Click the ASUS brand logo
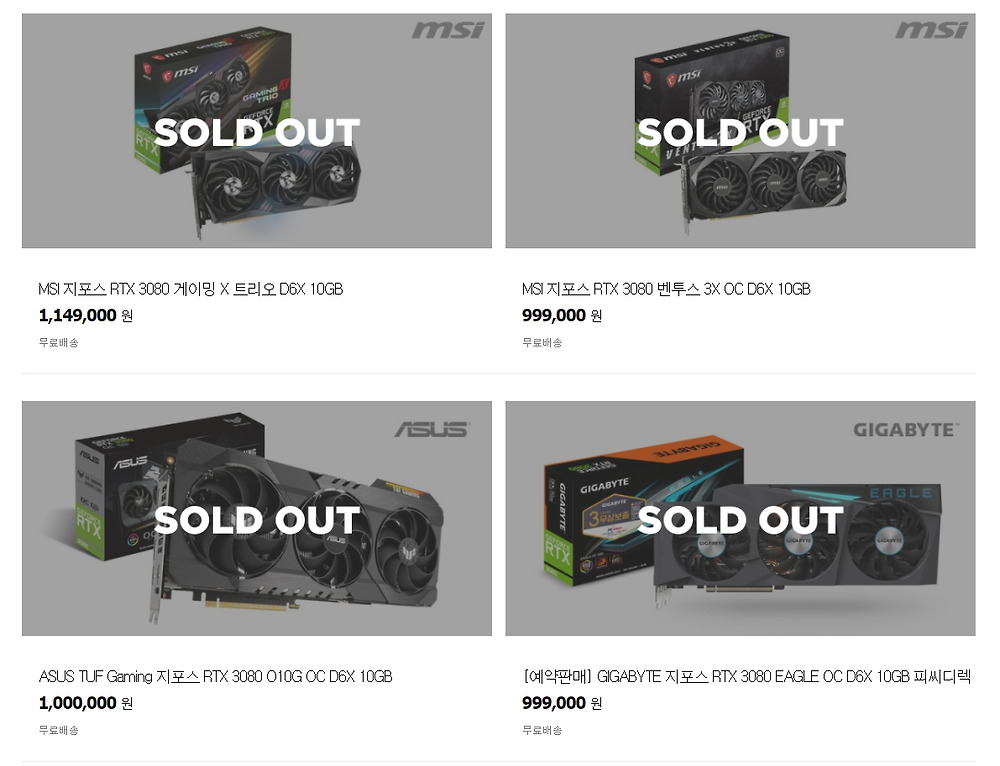1000x766 pixels. coord(431,429)
